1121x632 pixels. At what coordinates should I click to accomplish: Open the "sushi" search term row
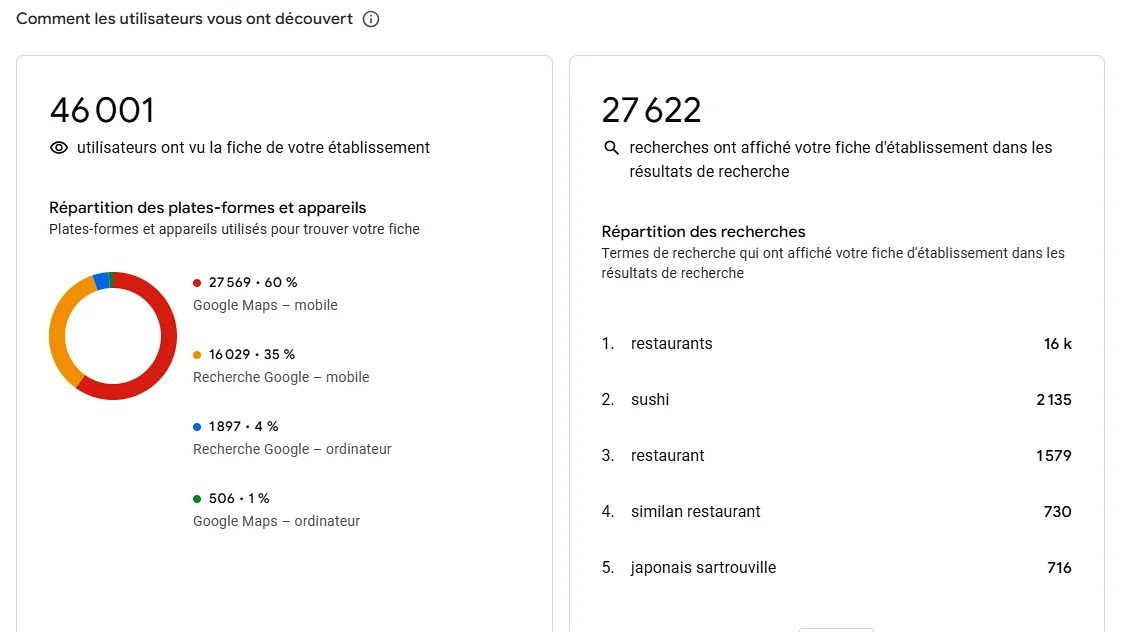click(650, 400)
